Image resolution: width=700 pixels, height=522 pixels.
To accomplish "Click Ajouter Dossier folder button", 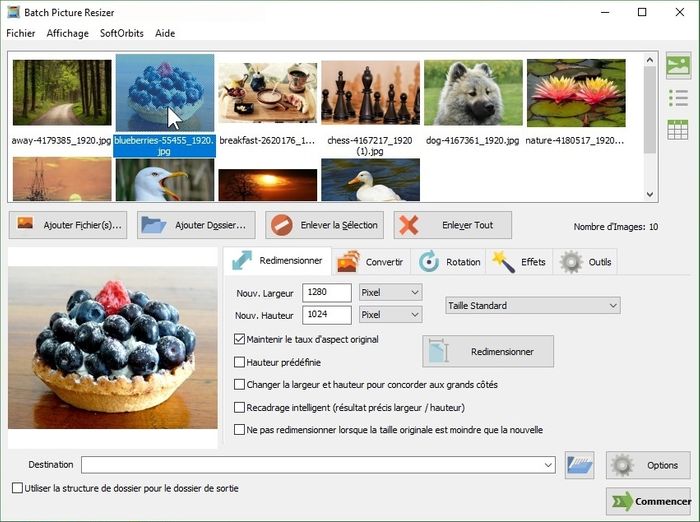I will click(x=196, y=225).
